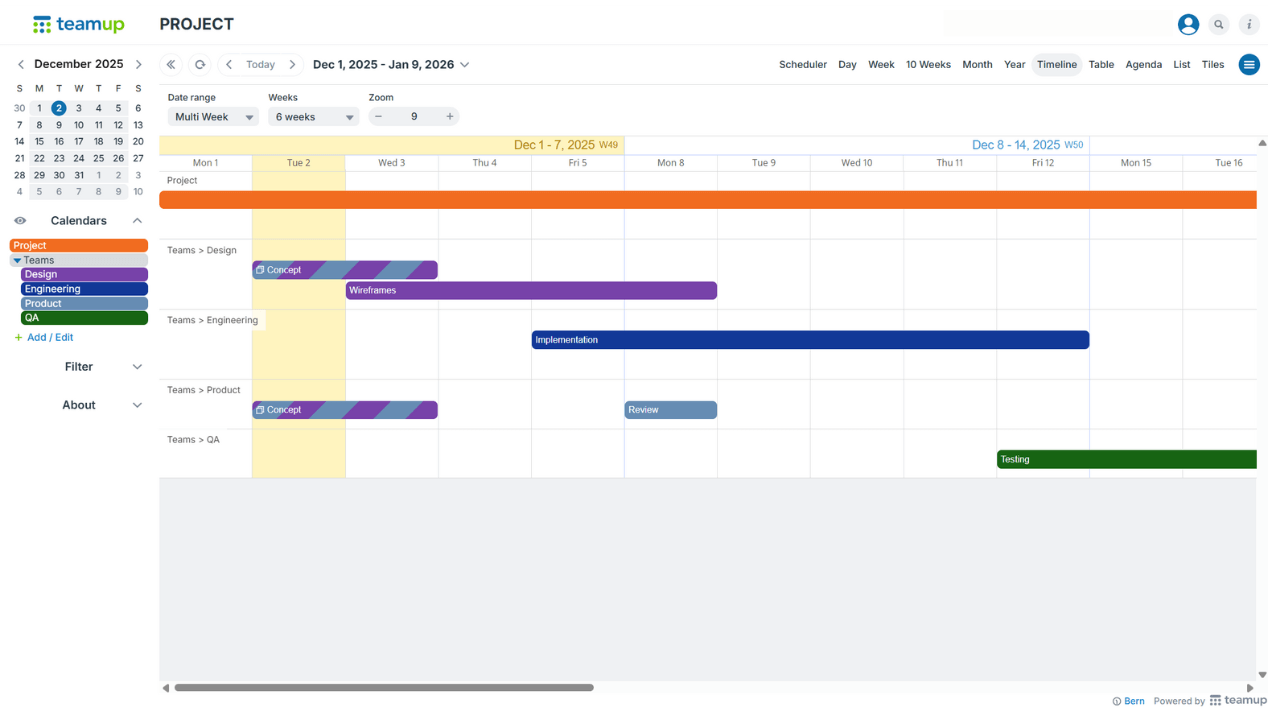Switch to the Agenda view

click(1143, 65)
